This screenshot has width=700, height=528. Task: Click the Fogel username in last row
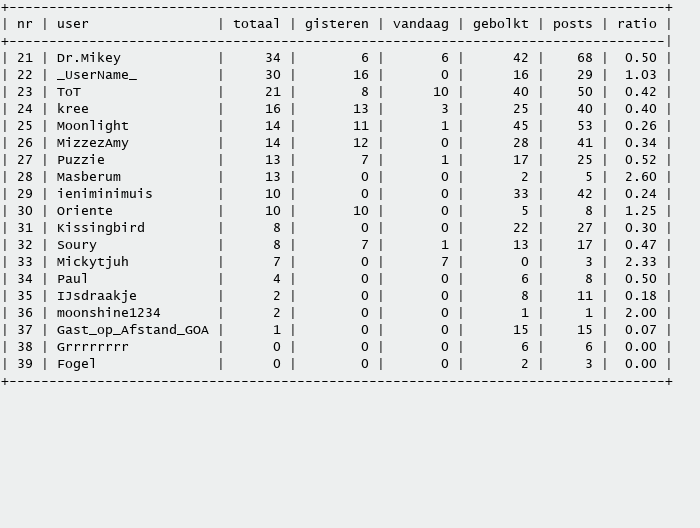click(x=76, y=364)
